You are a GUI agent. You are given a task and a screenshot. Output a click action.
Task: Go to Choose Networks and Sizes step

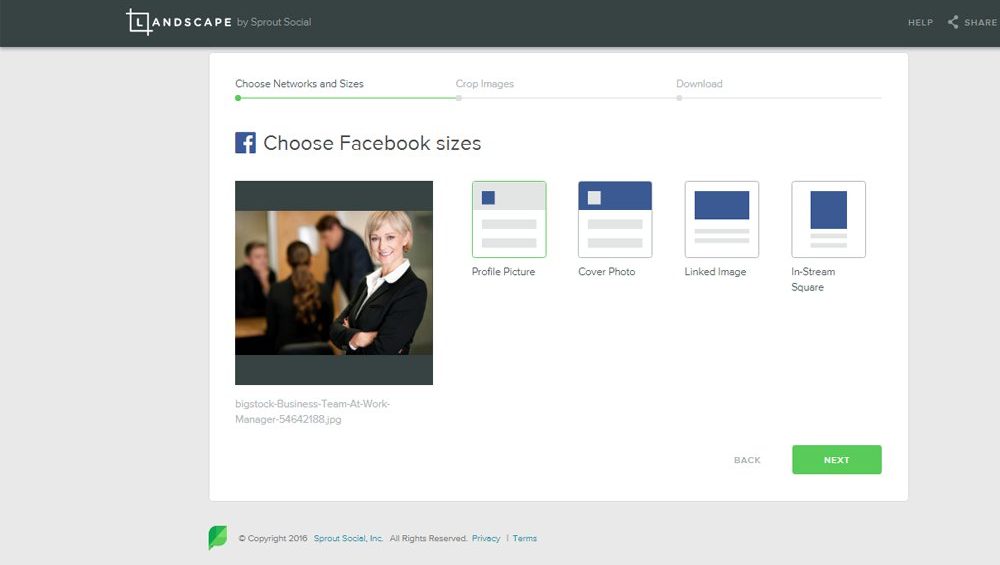[x=299, y=84]
